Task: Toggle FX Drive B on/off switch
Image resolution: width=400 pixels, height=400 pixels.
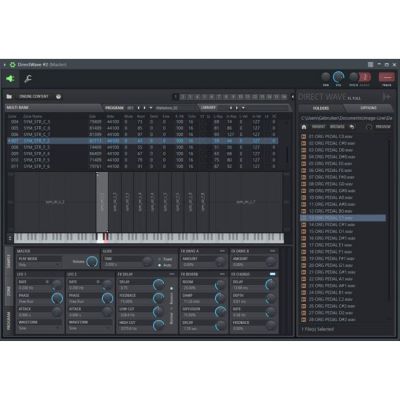Action: pyautogui.click(x=273, y=251)
